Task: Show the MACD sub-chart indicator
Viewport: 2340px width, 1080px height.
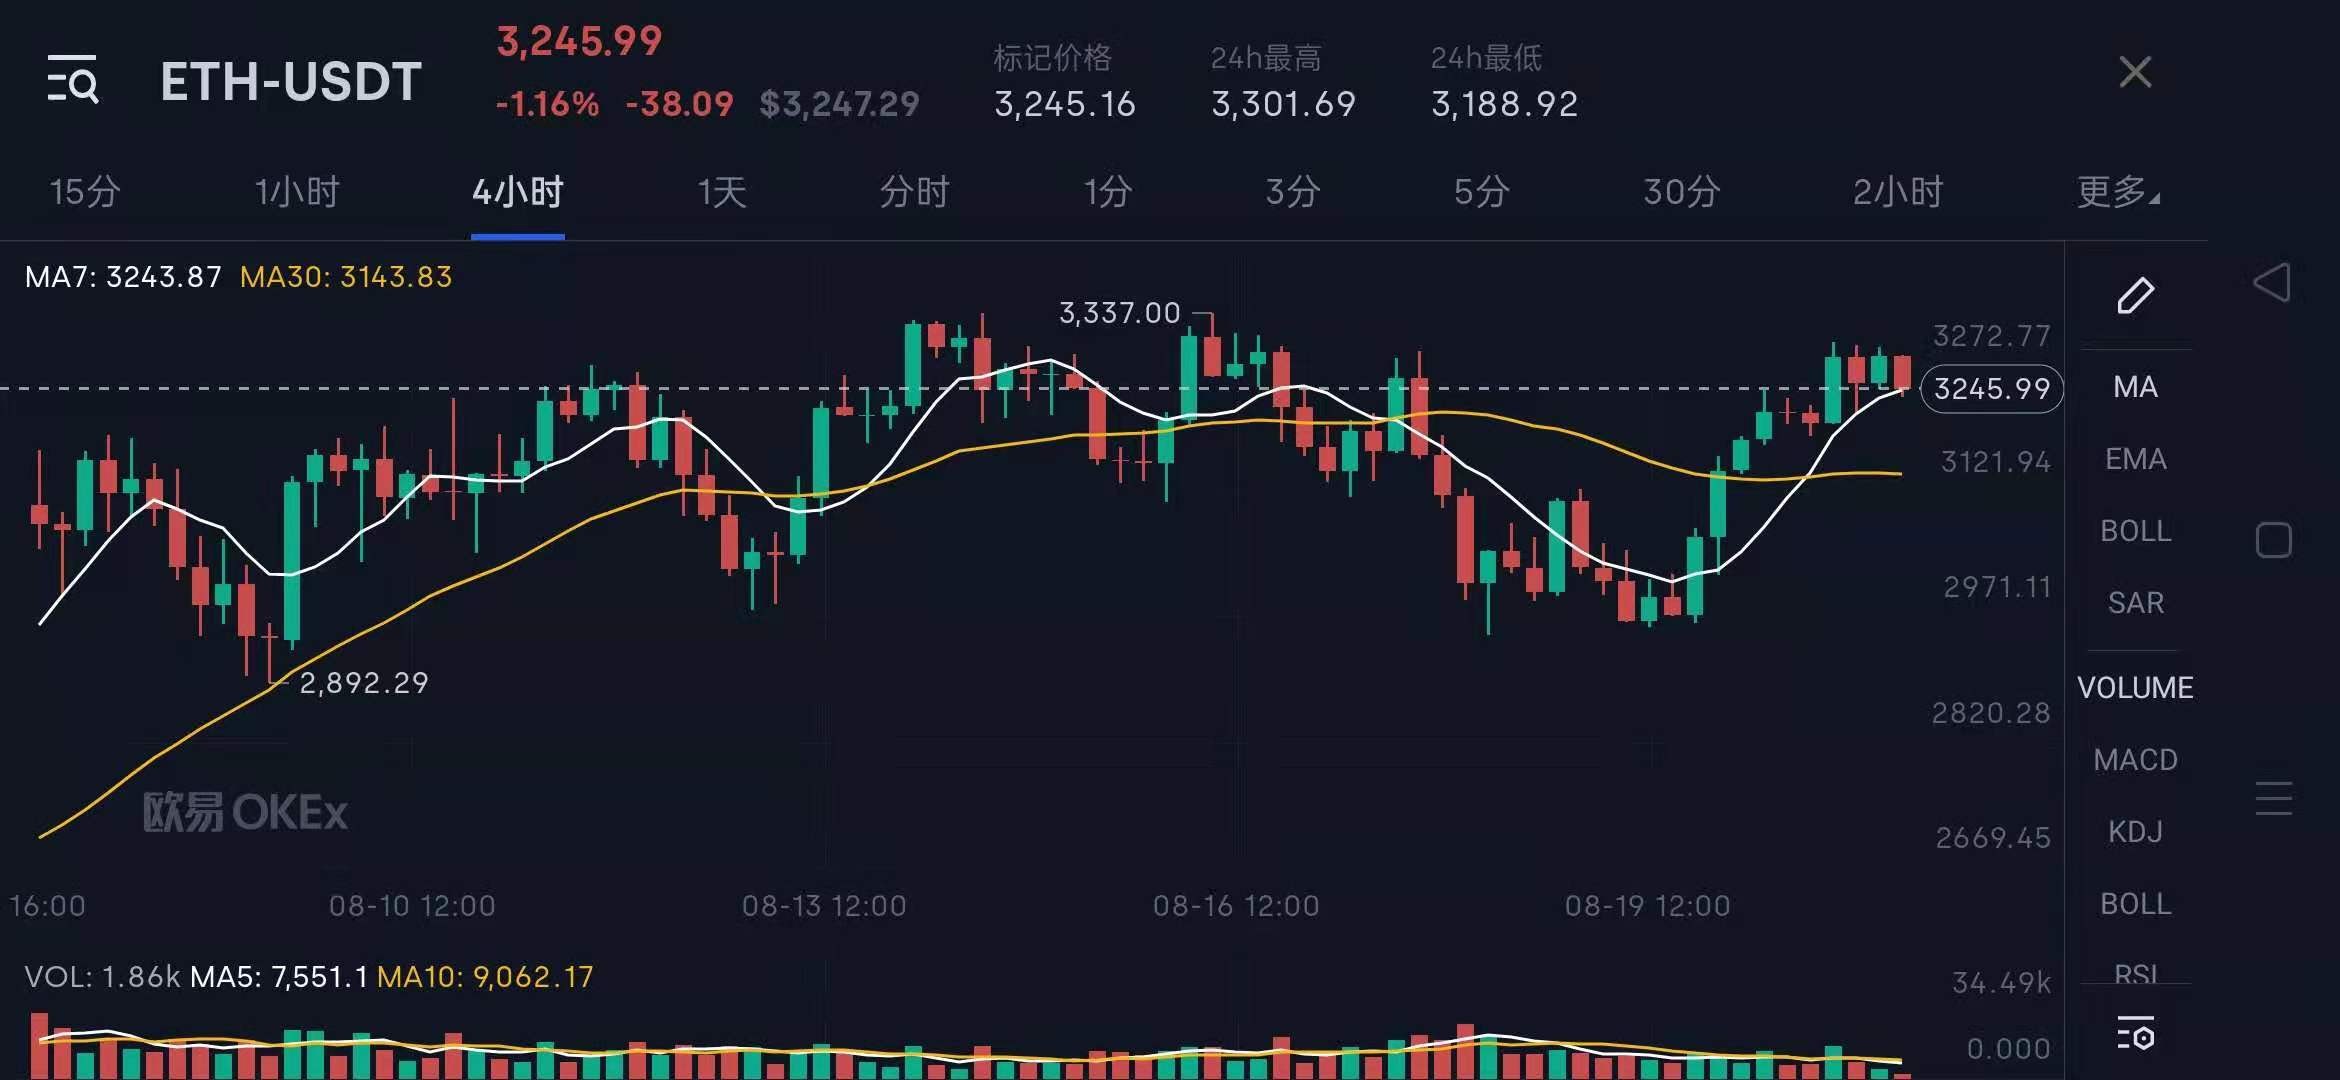Action: [x=2135, y=760]
